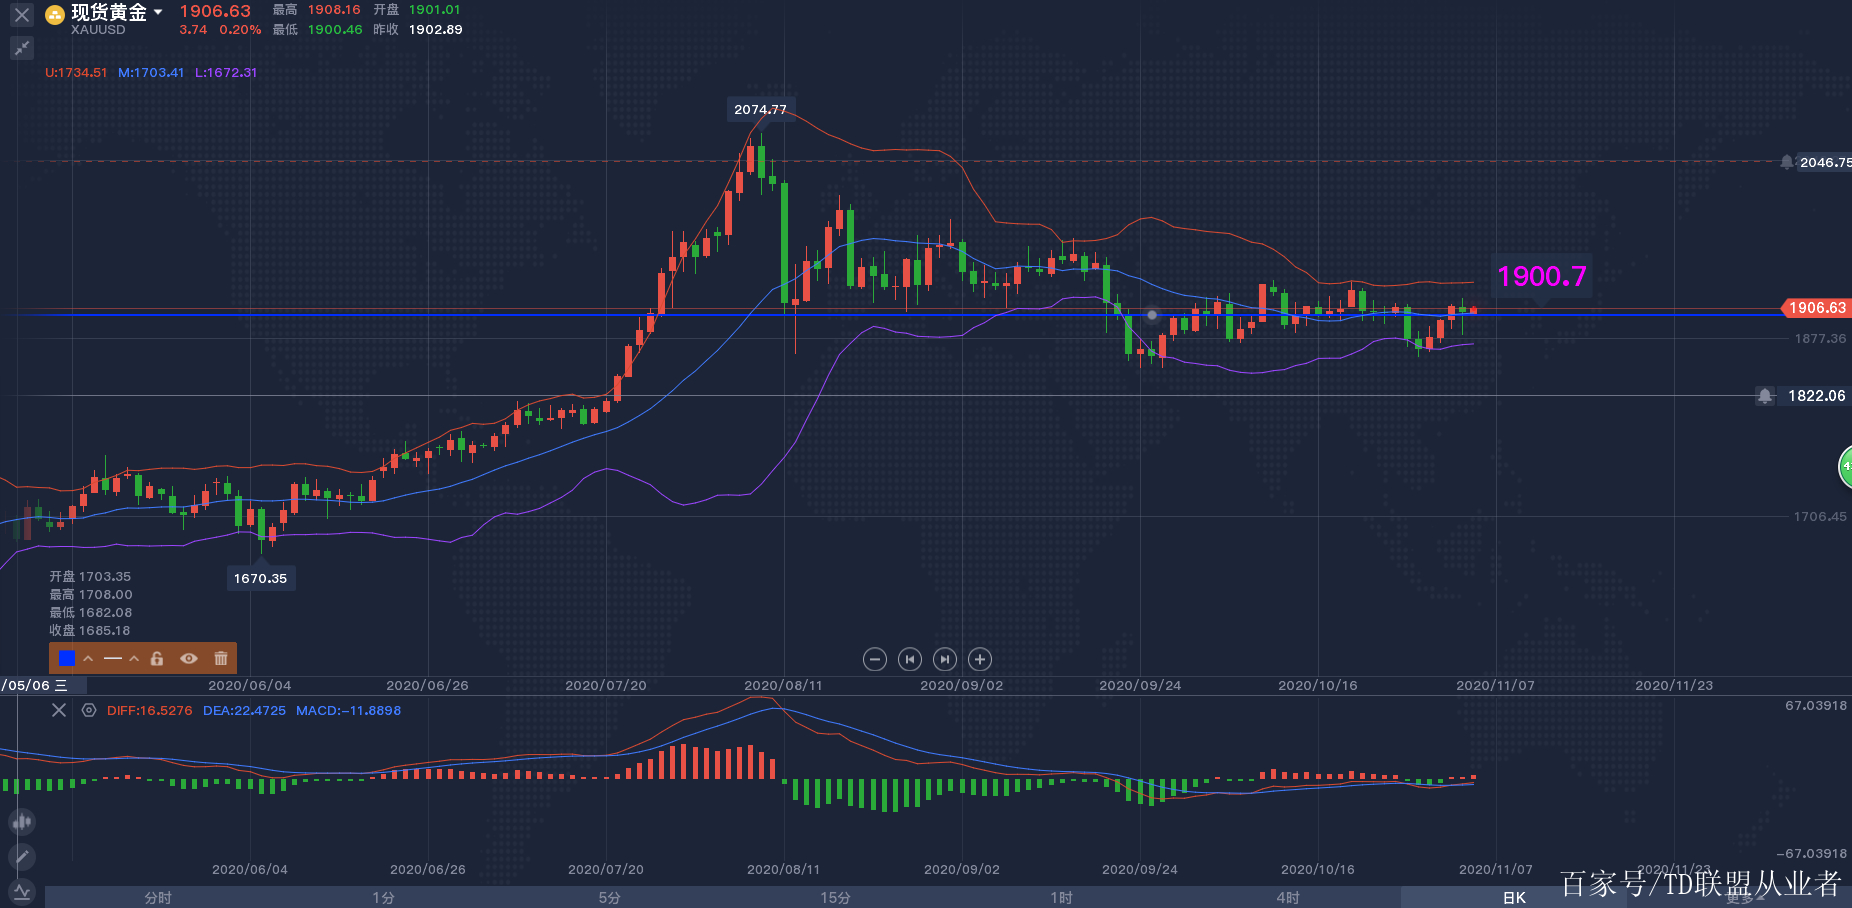Switch to the 1分 timeframe tab

(x=384, y=897)
